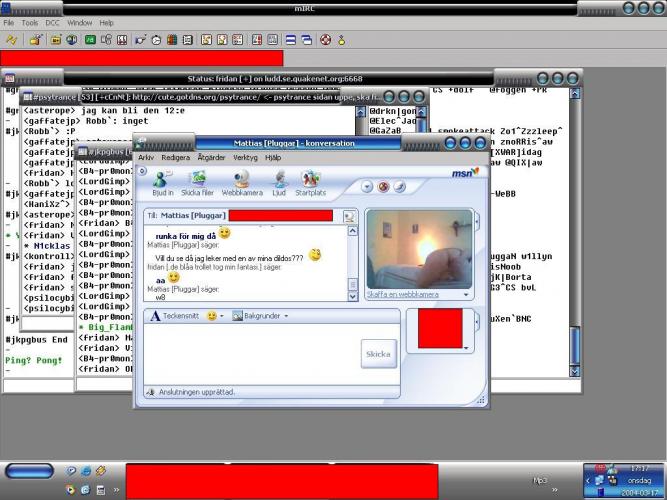Open the Åtgärder menu
Screen dimensions: 667x500
[211, 158]
